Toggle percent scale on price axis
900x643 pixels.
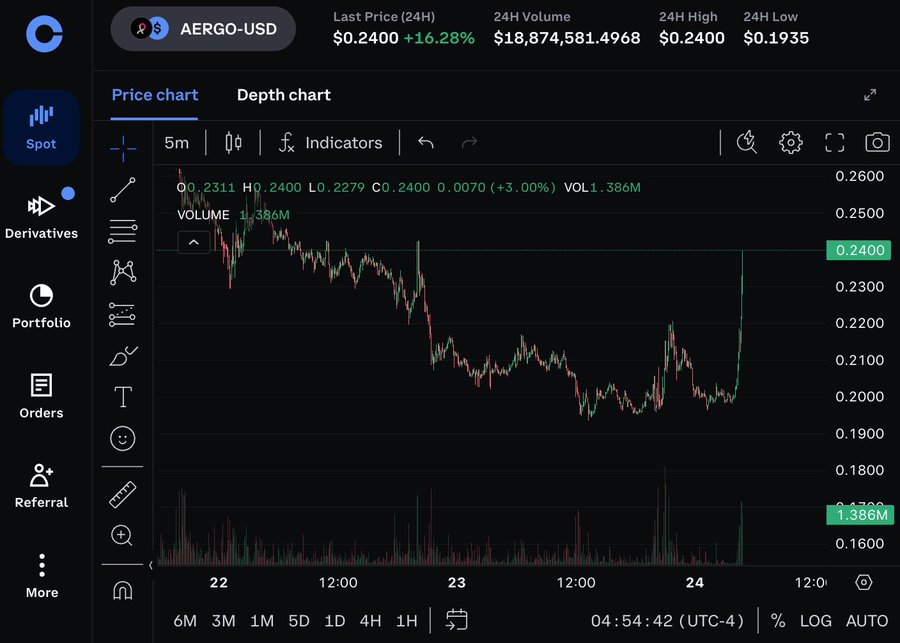[778, 621]
